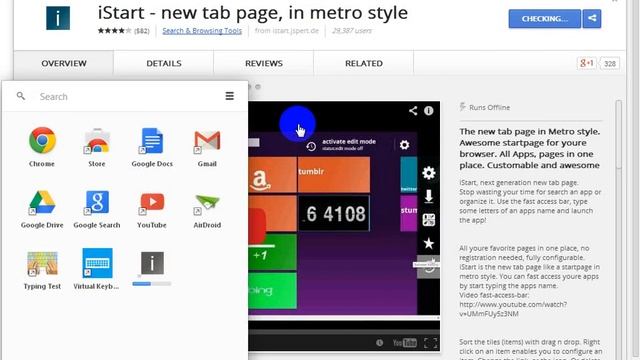The image size is (640, 360).
Task: Click the clock tile showing 6 4108
Action: click(334, 213)
